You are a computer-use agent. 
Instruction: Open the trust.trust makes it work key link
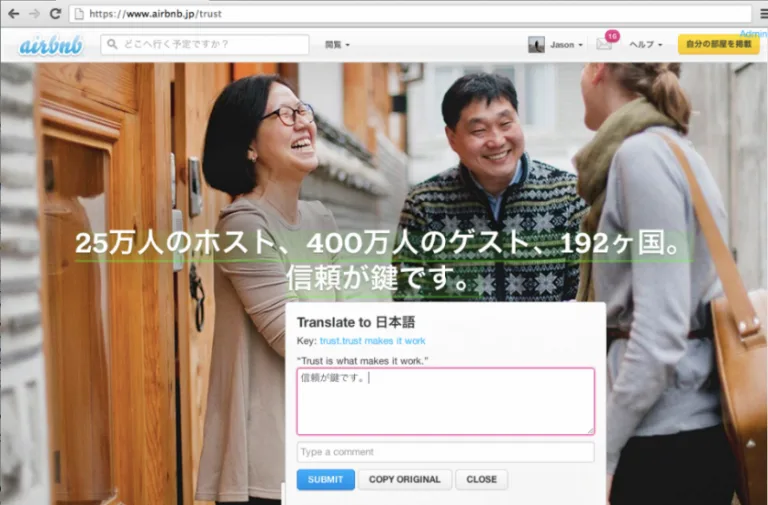[x=372, y=341]
